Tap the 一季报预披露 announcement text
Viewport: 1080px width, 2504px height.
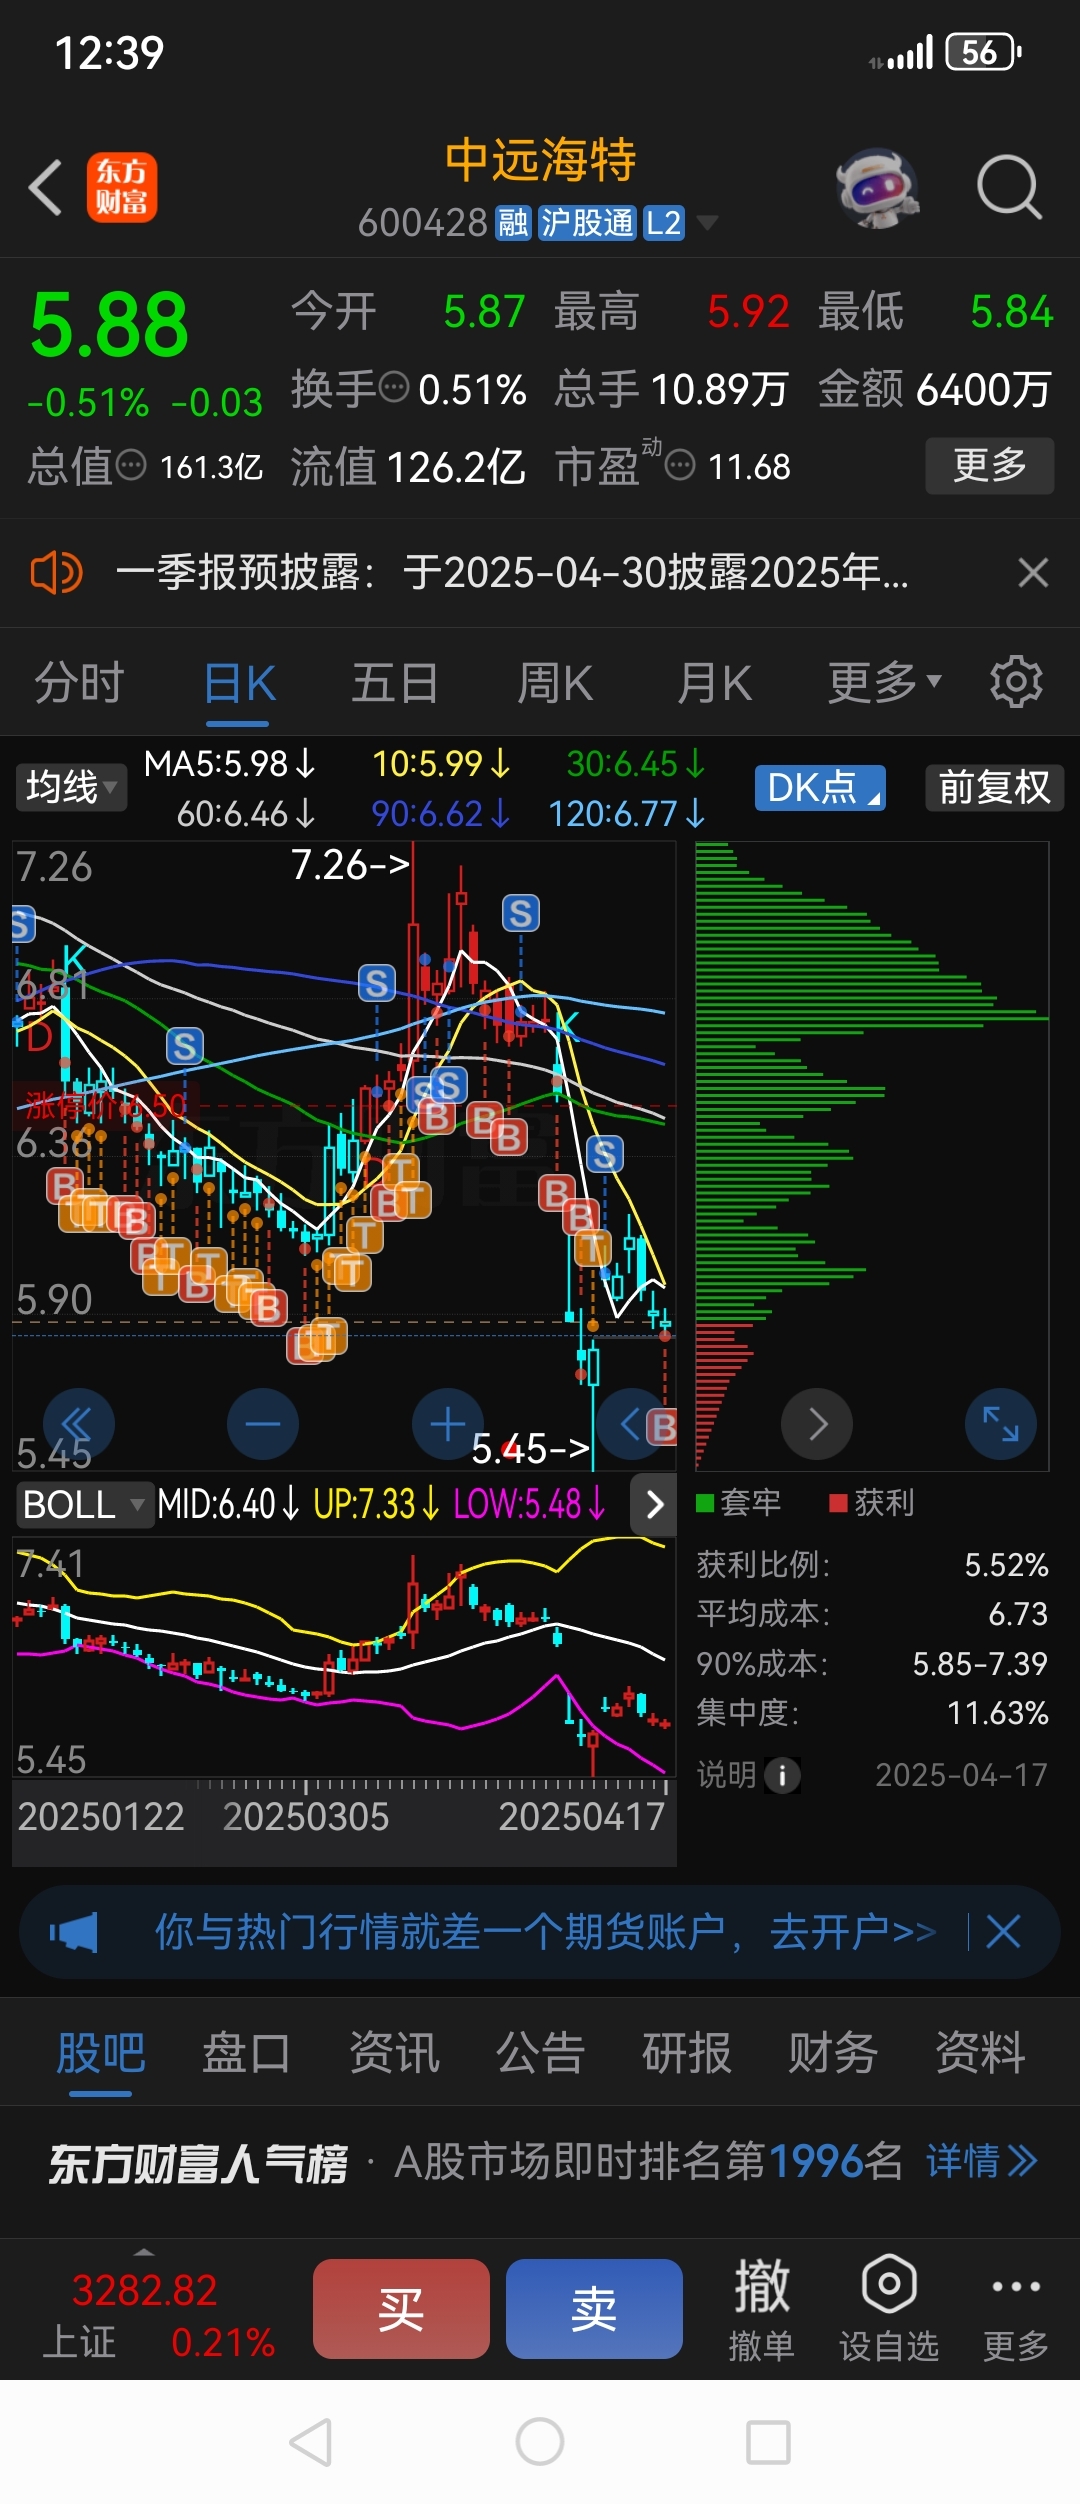point(512,573)
